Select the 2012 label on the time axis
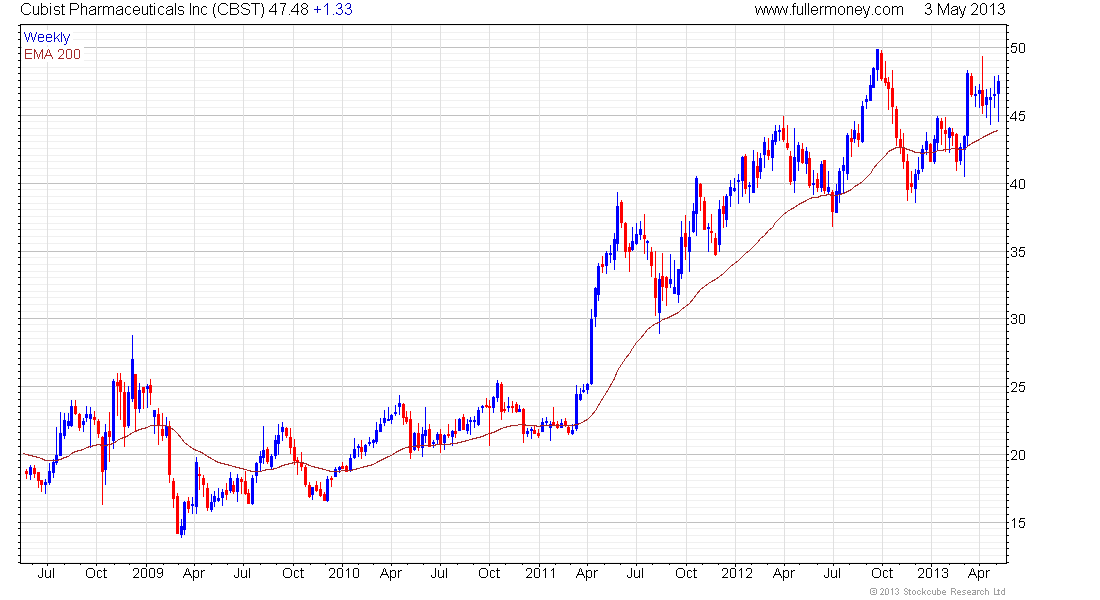 tap(735, 574)
